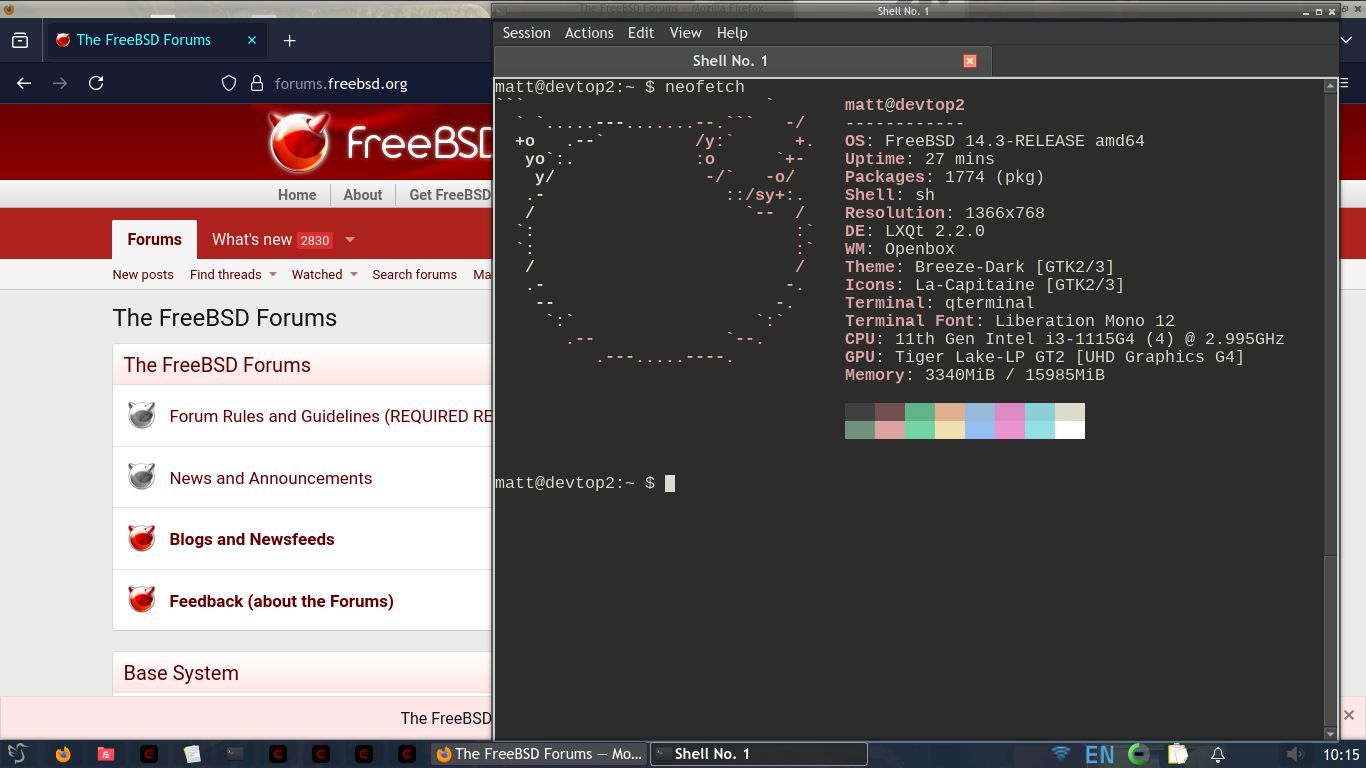Click the padlock site security icon
1366x768 pixels.
click(256, 84)
